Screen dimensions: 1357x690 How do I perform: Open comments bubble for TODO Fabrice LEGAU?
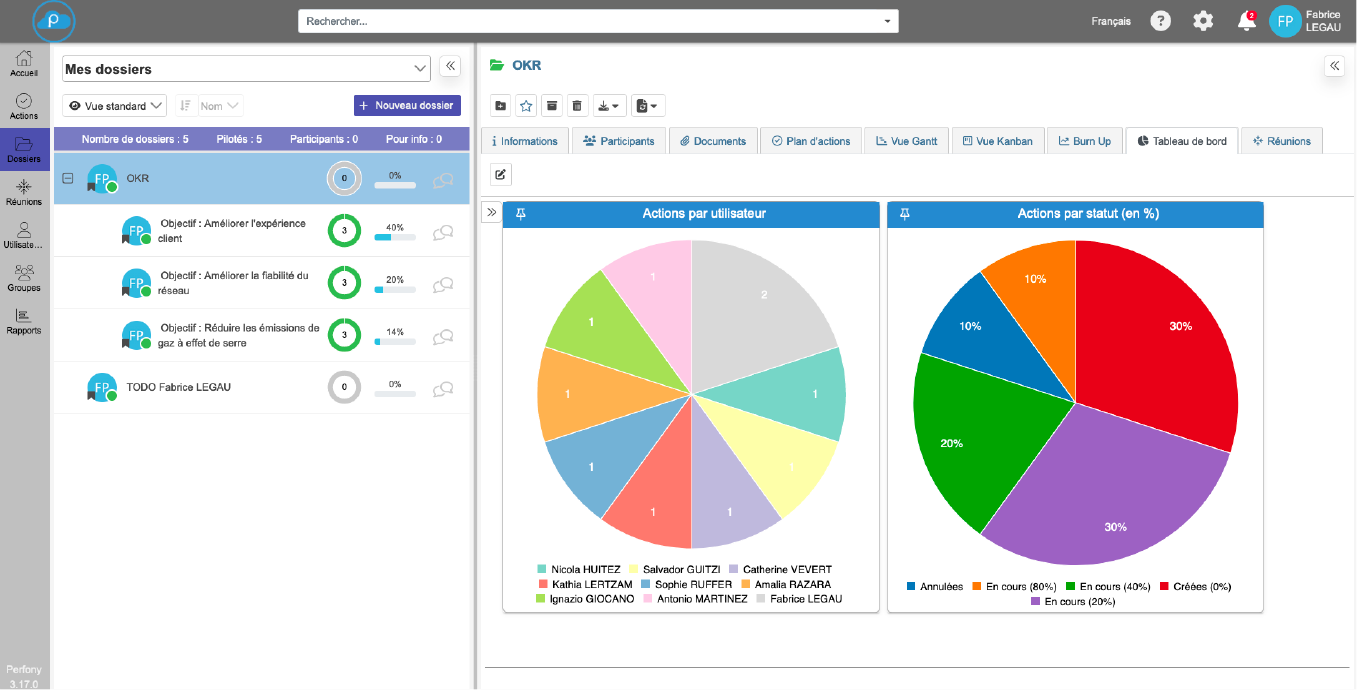pos(443,387)
